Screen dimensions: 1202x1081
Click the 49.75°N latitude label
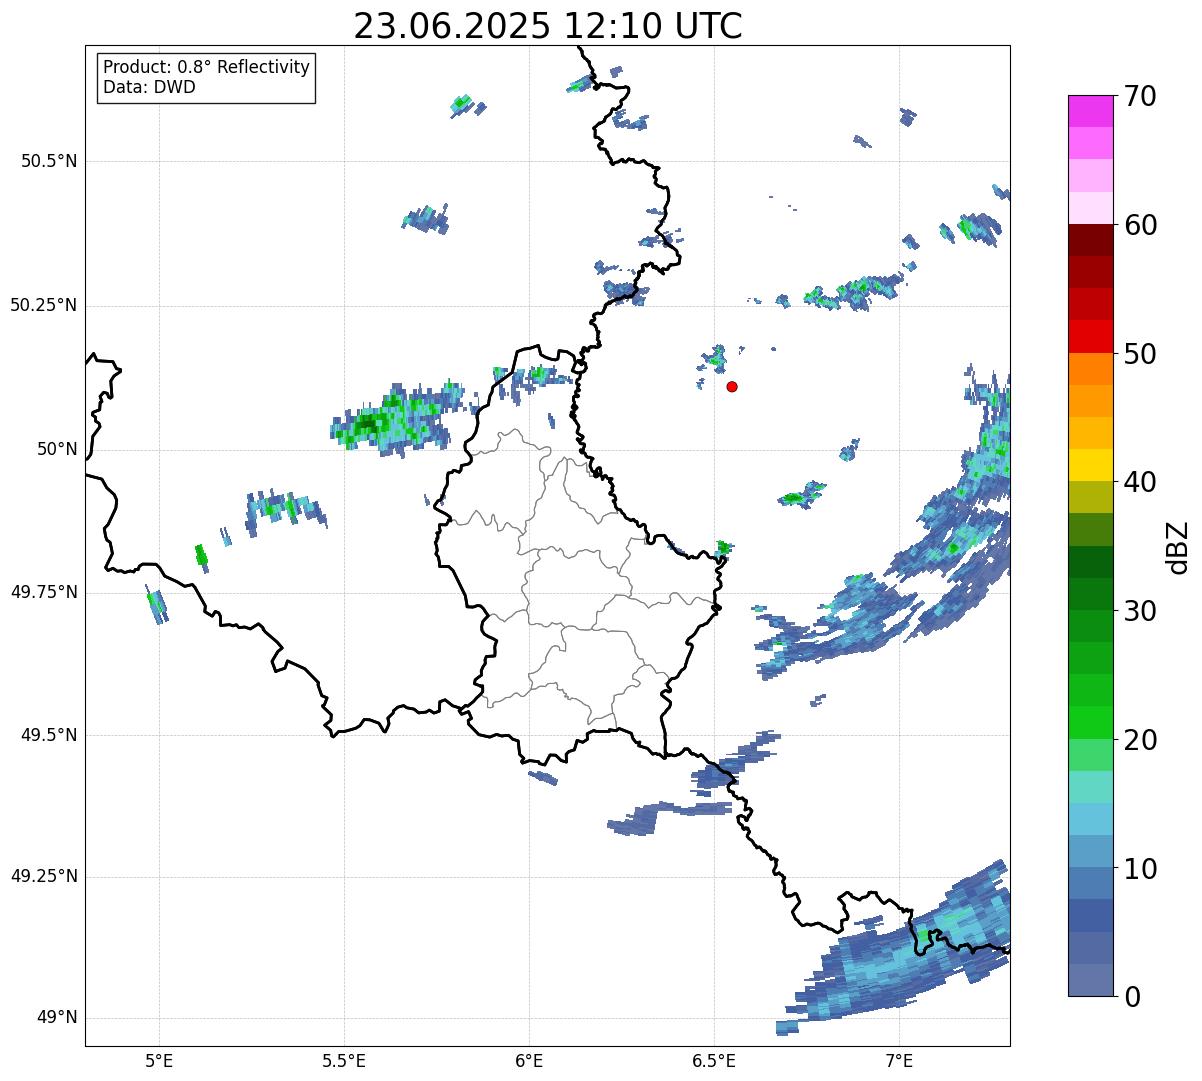click(x=44, y=592)
